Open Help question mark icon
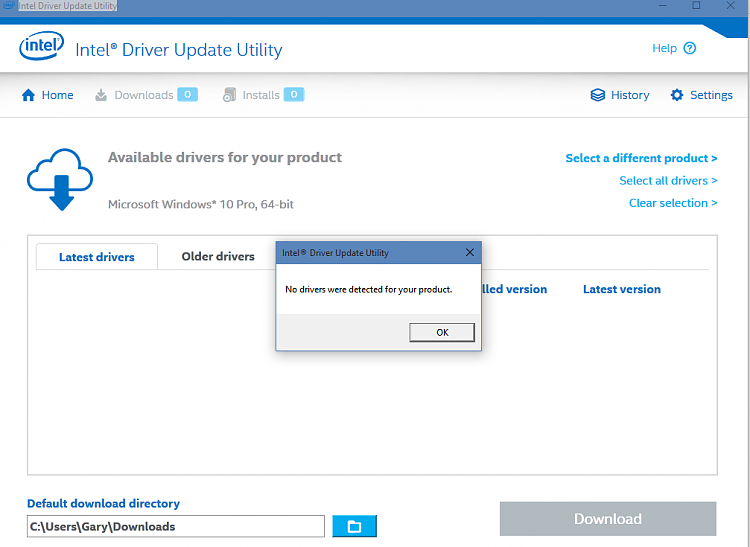 [689, 48]
